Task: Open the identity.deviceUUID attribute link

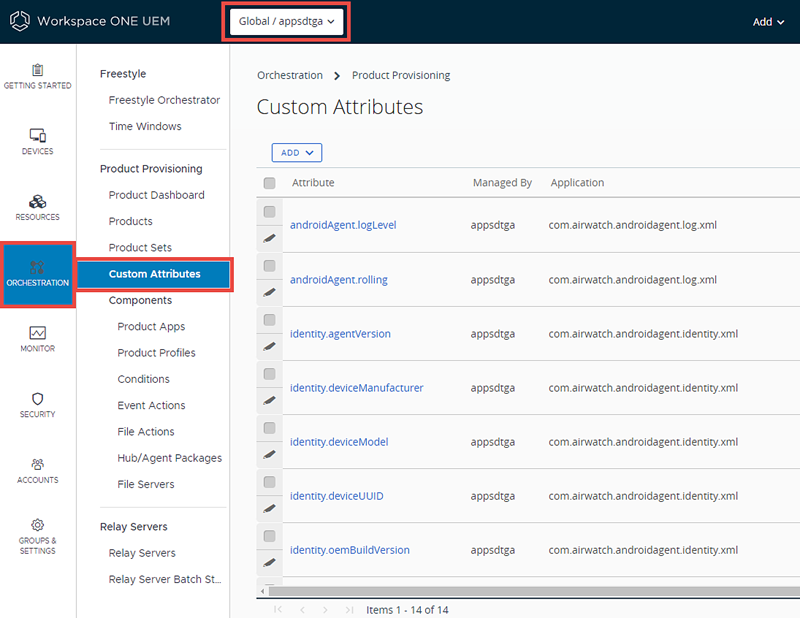Action: 337,496
